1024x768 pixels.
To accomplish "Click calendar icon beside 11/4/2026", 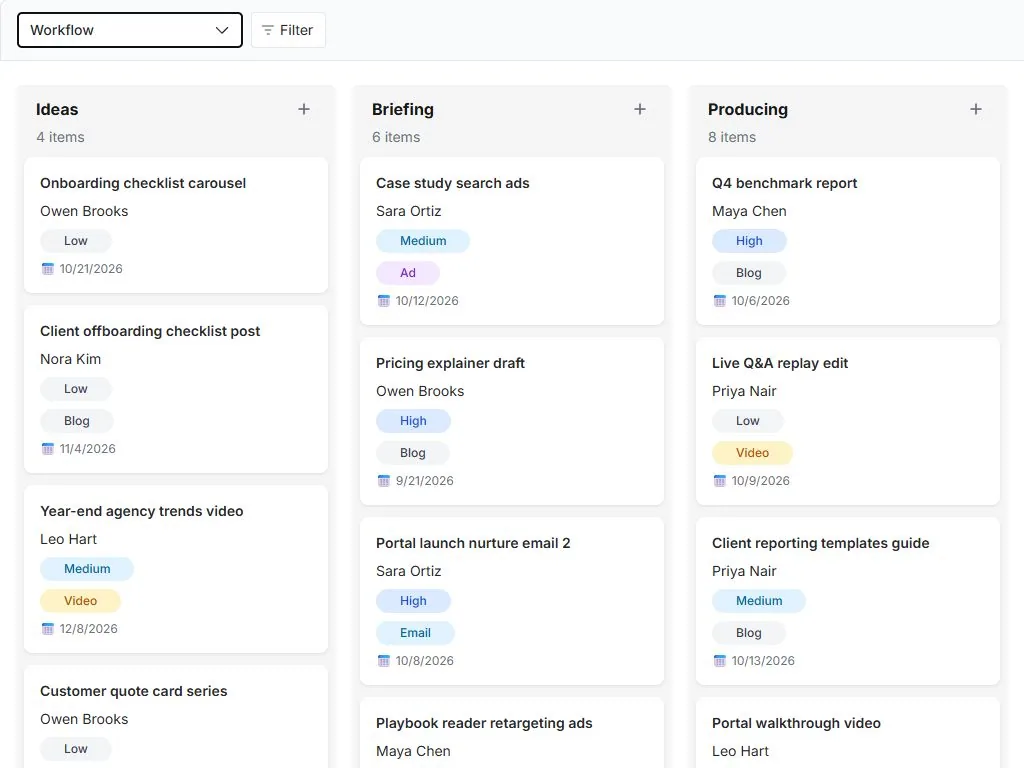I will 48,449.
